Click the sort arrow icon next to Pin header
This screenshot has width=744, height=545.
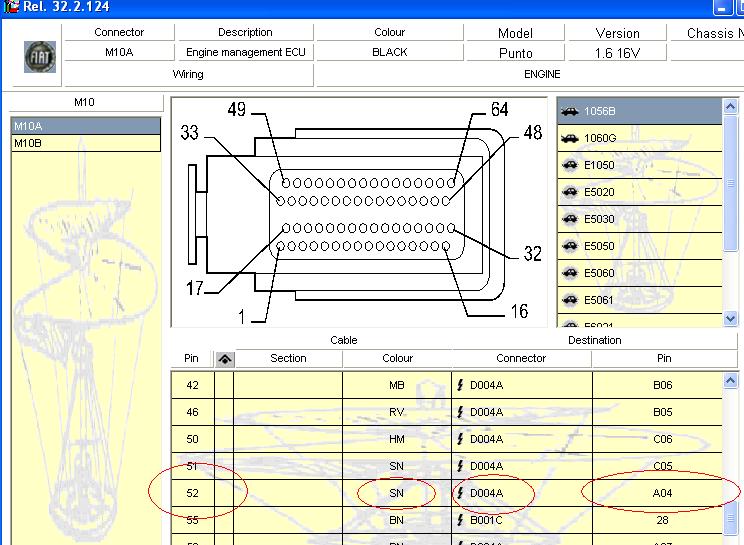pyautogui.click(x=225, y=360)
